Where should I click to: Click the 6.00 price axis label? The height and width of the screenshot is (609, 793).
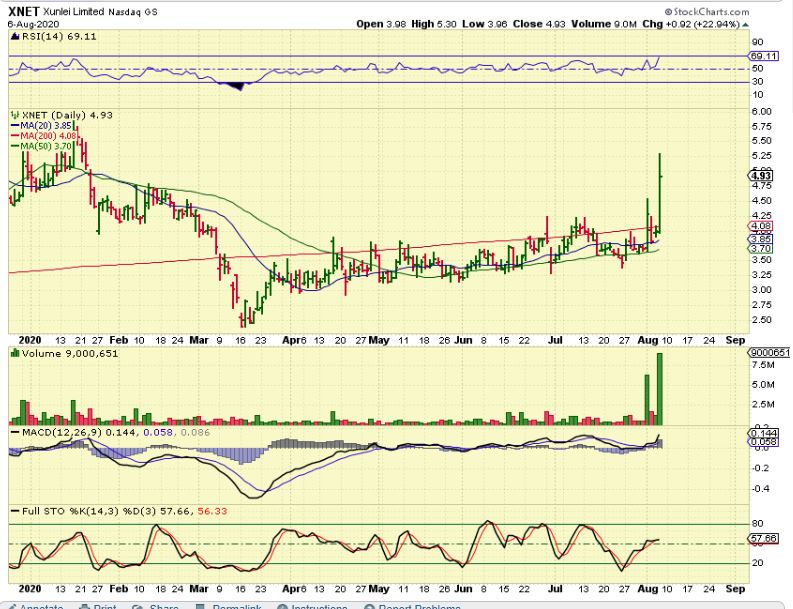pos(762,111)
